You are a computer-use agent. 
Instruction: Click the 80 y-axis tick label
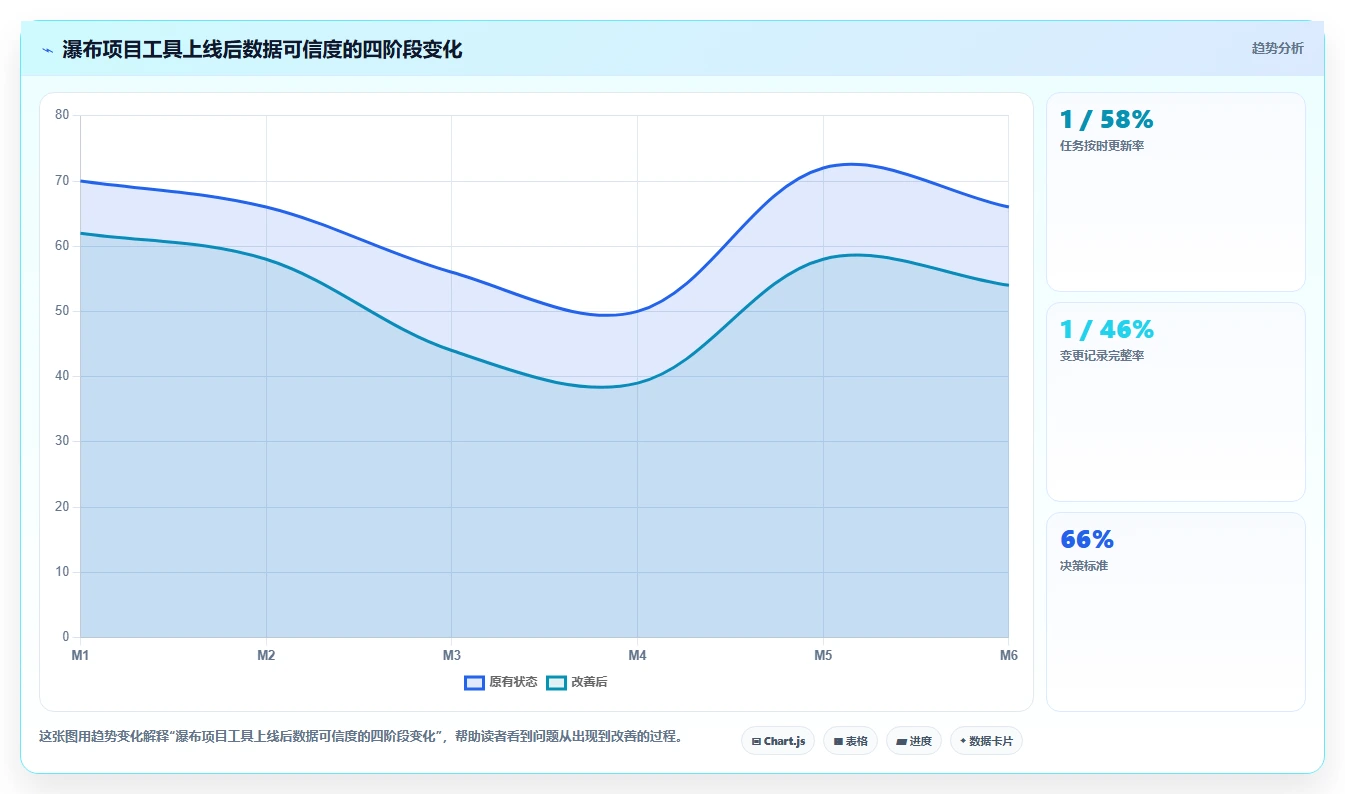click(62, 115)
